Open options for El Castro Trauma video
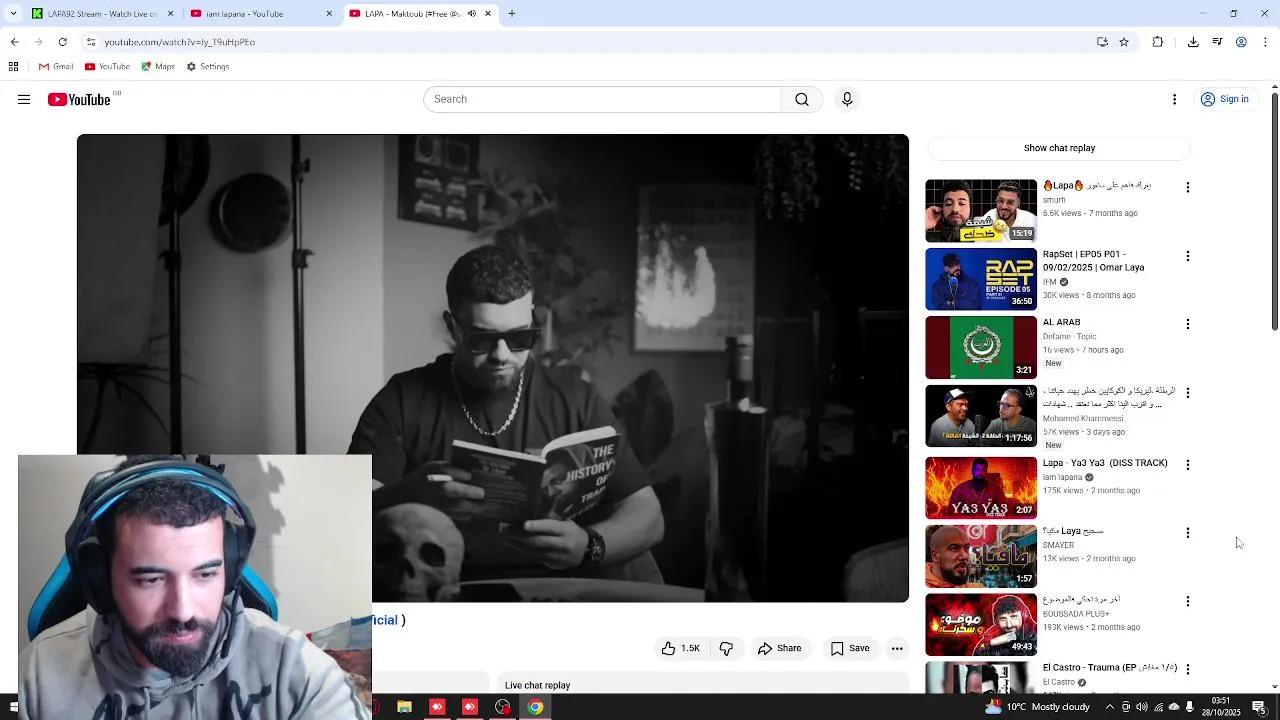The image size is (1280, 720). point(1187,668)
